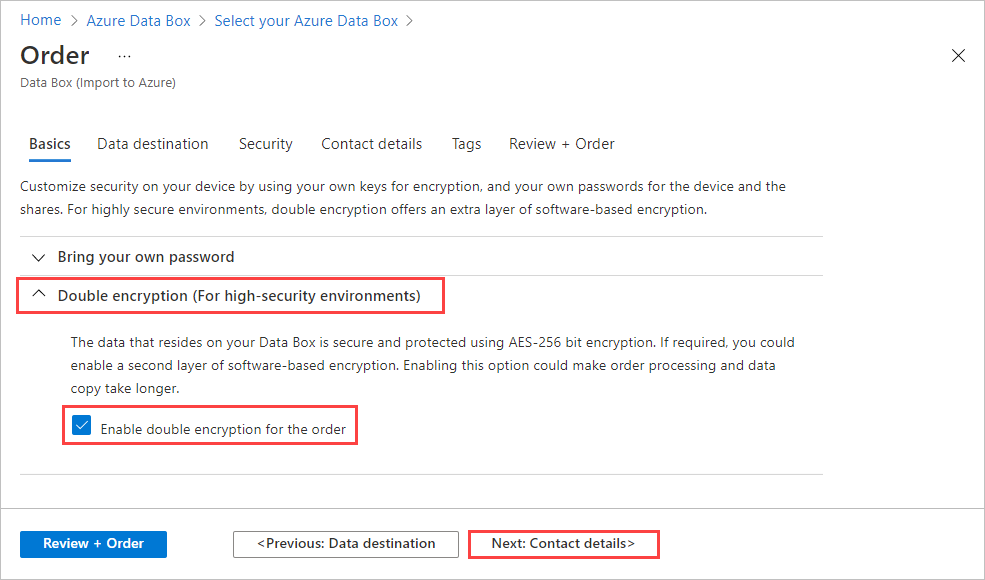This screenshot has height=580, width=985.
Task: Click the blue Review + Order button
Action: click(x=93, y=544)
